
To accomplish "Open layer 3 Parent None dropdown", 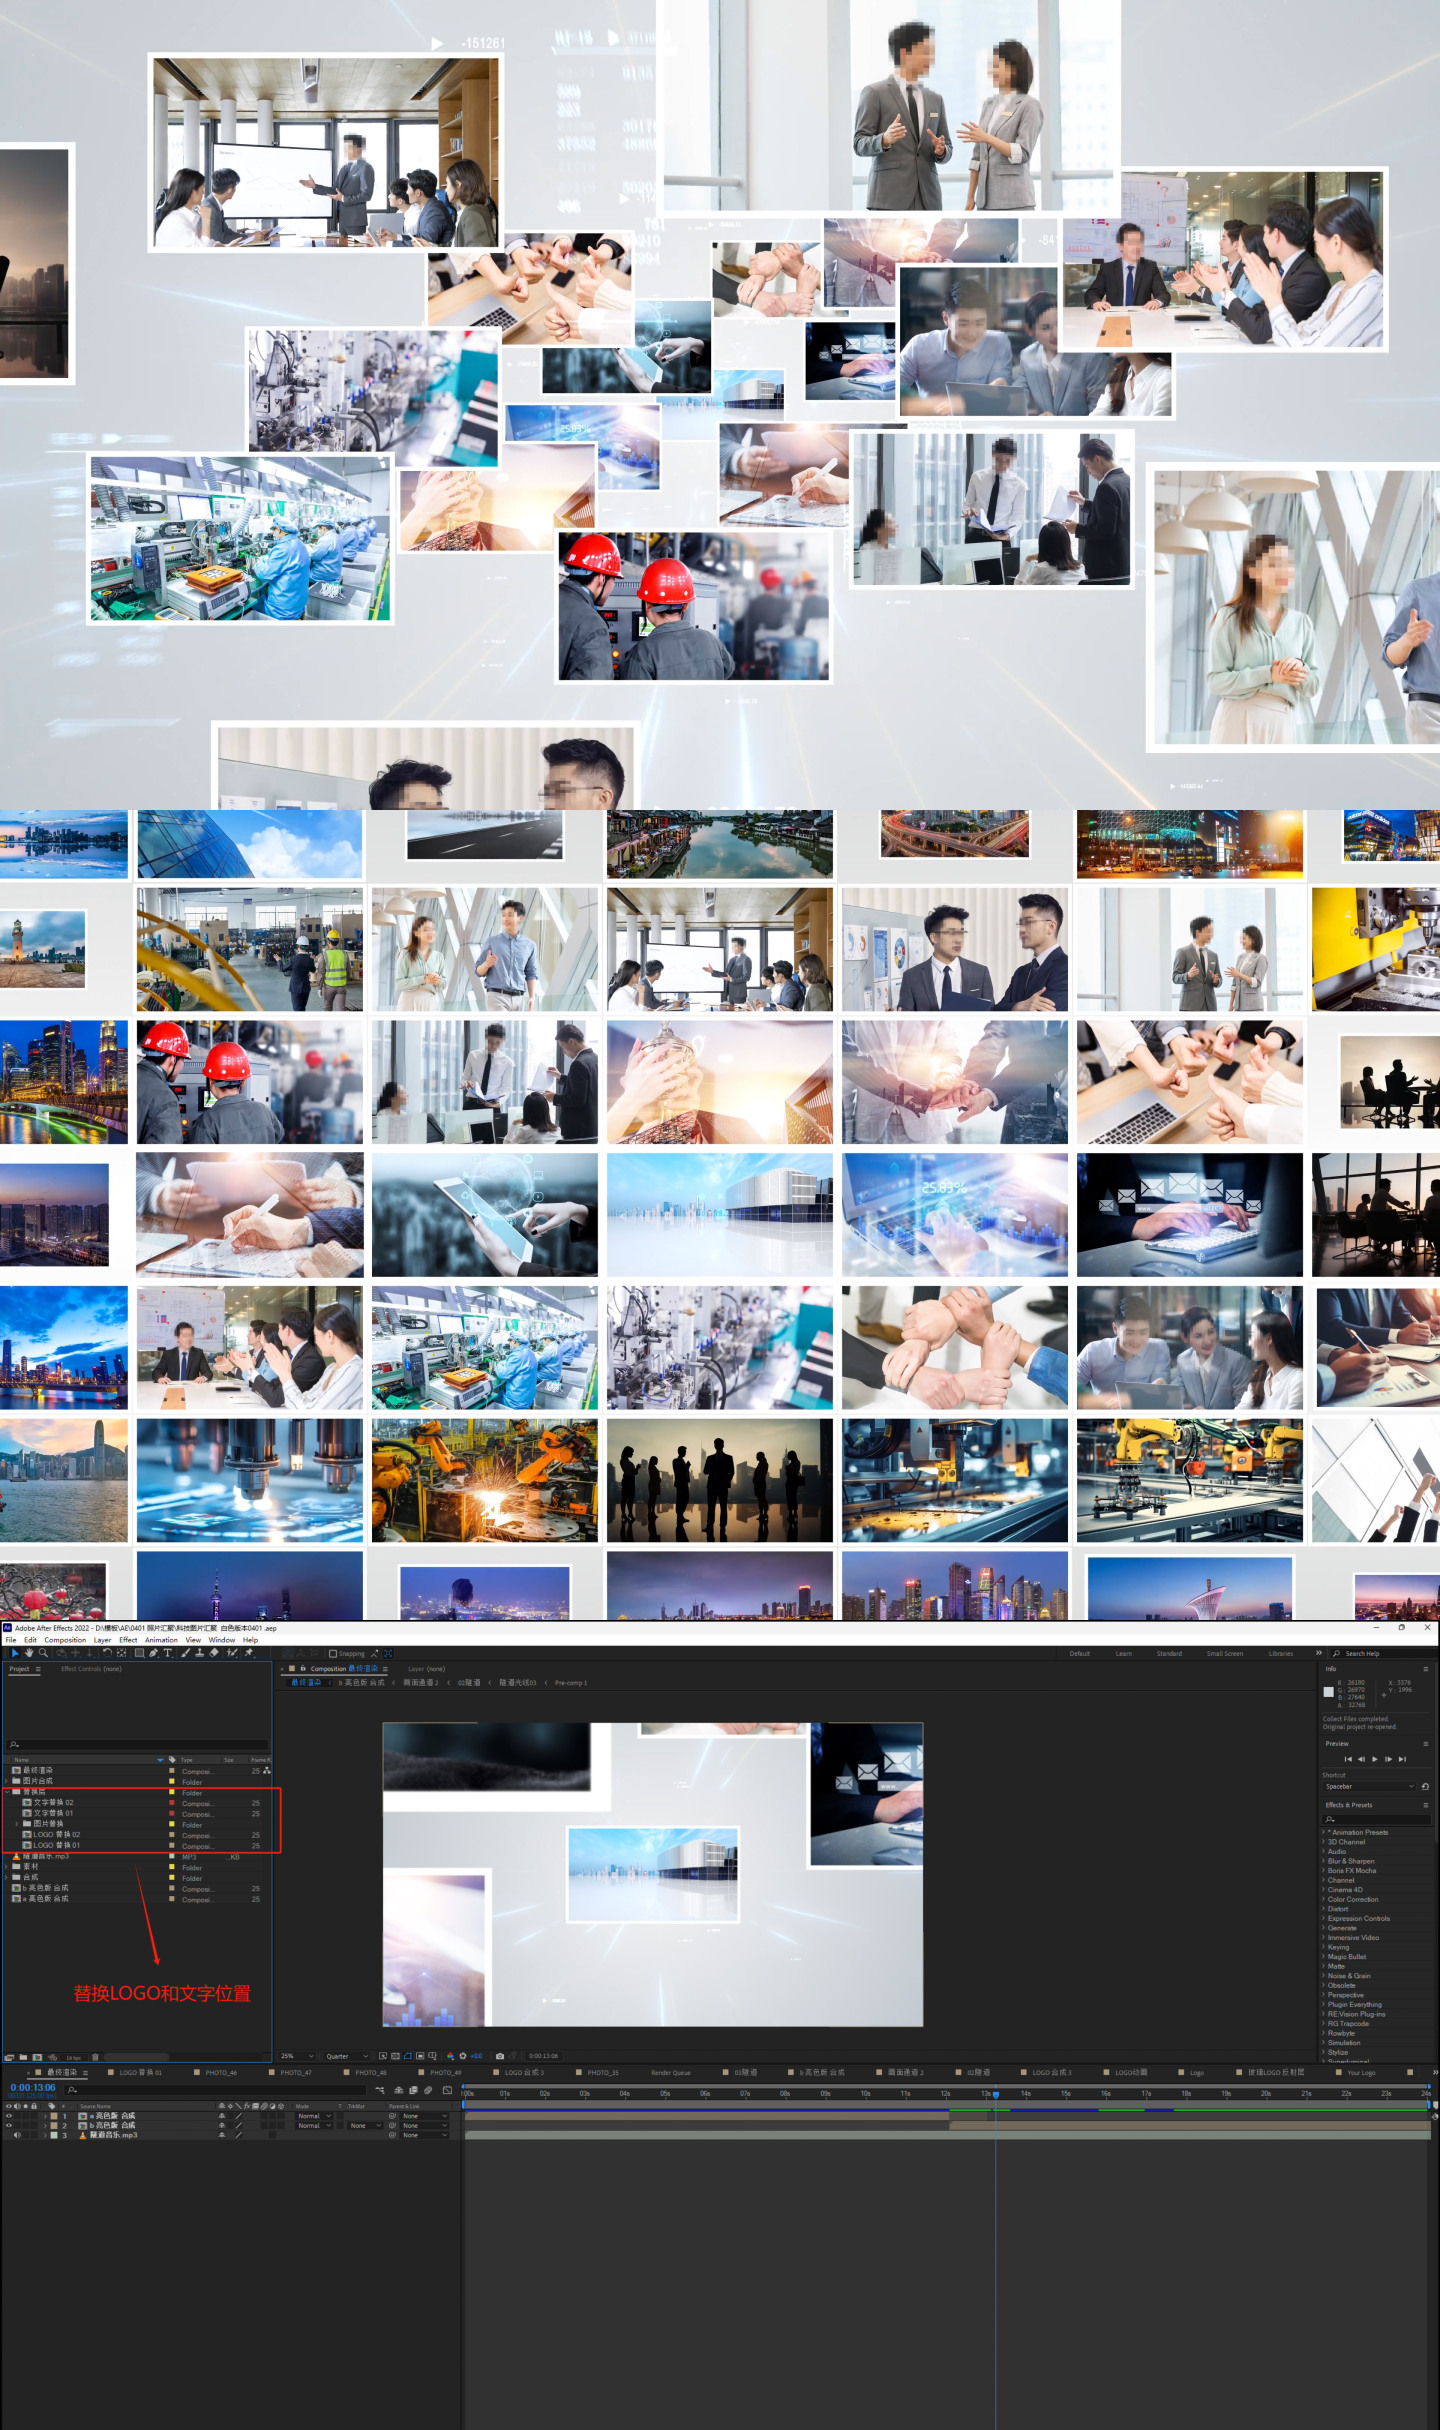I will [424, 2135].
